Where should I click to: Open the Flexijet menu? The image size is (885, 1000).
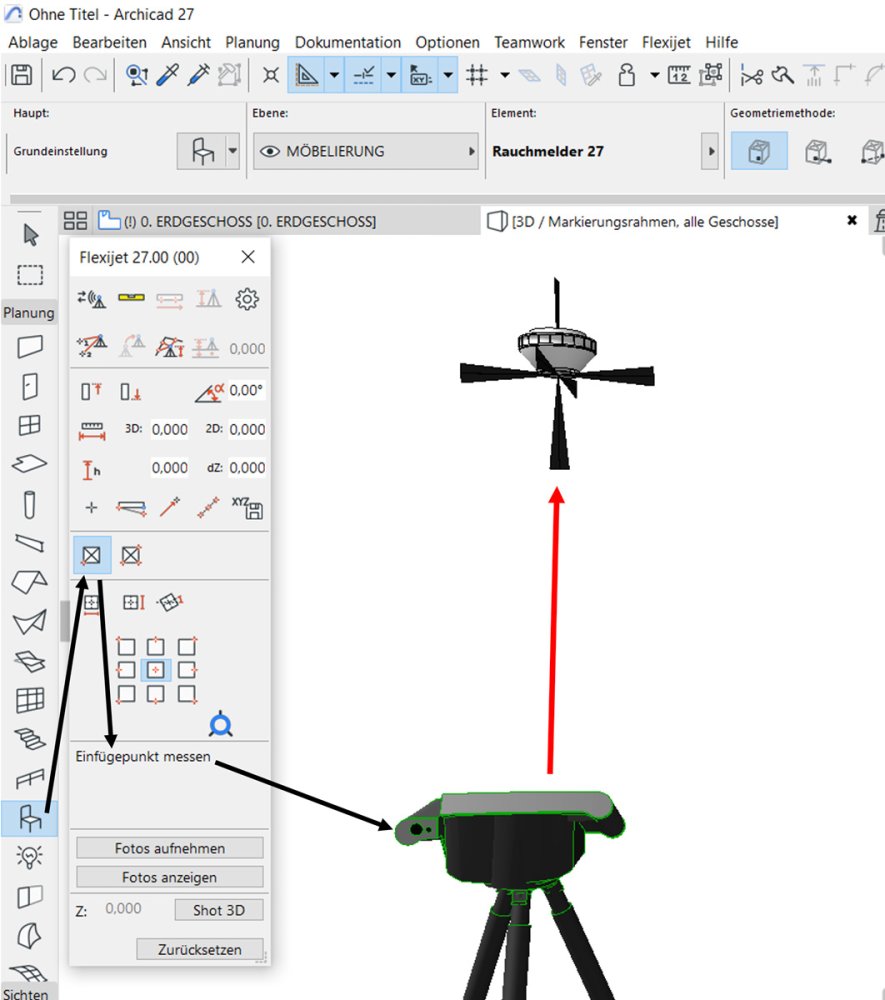tap(666, 42)
